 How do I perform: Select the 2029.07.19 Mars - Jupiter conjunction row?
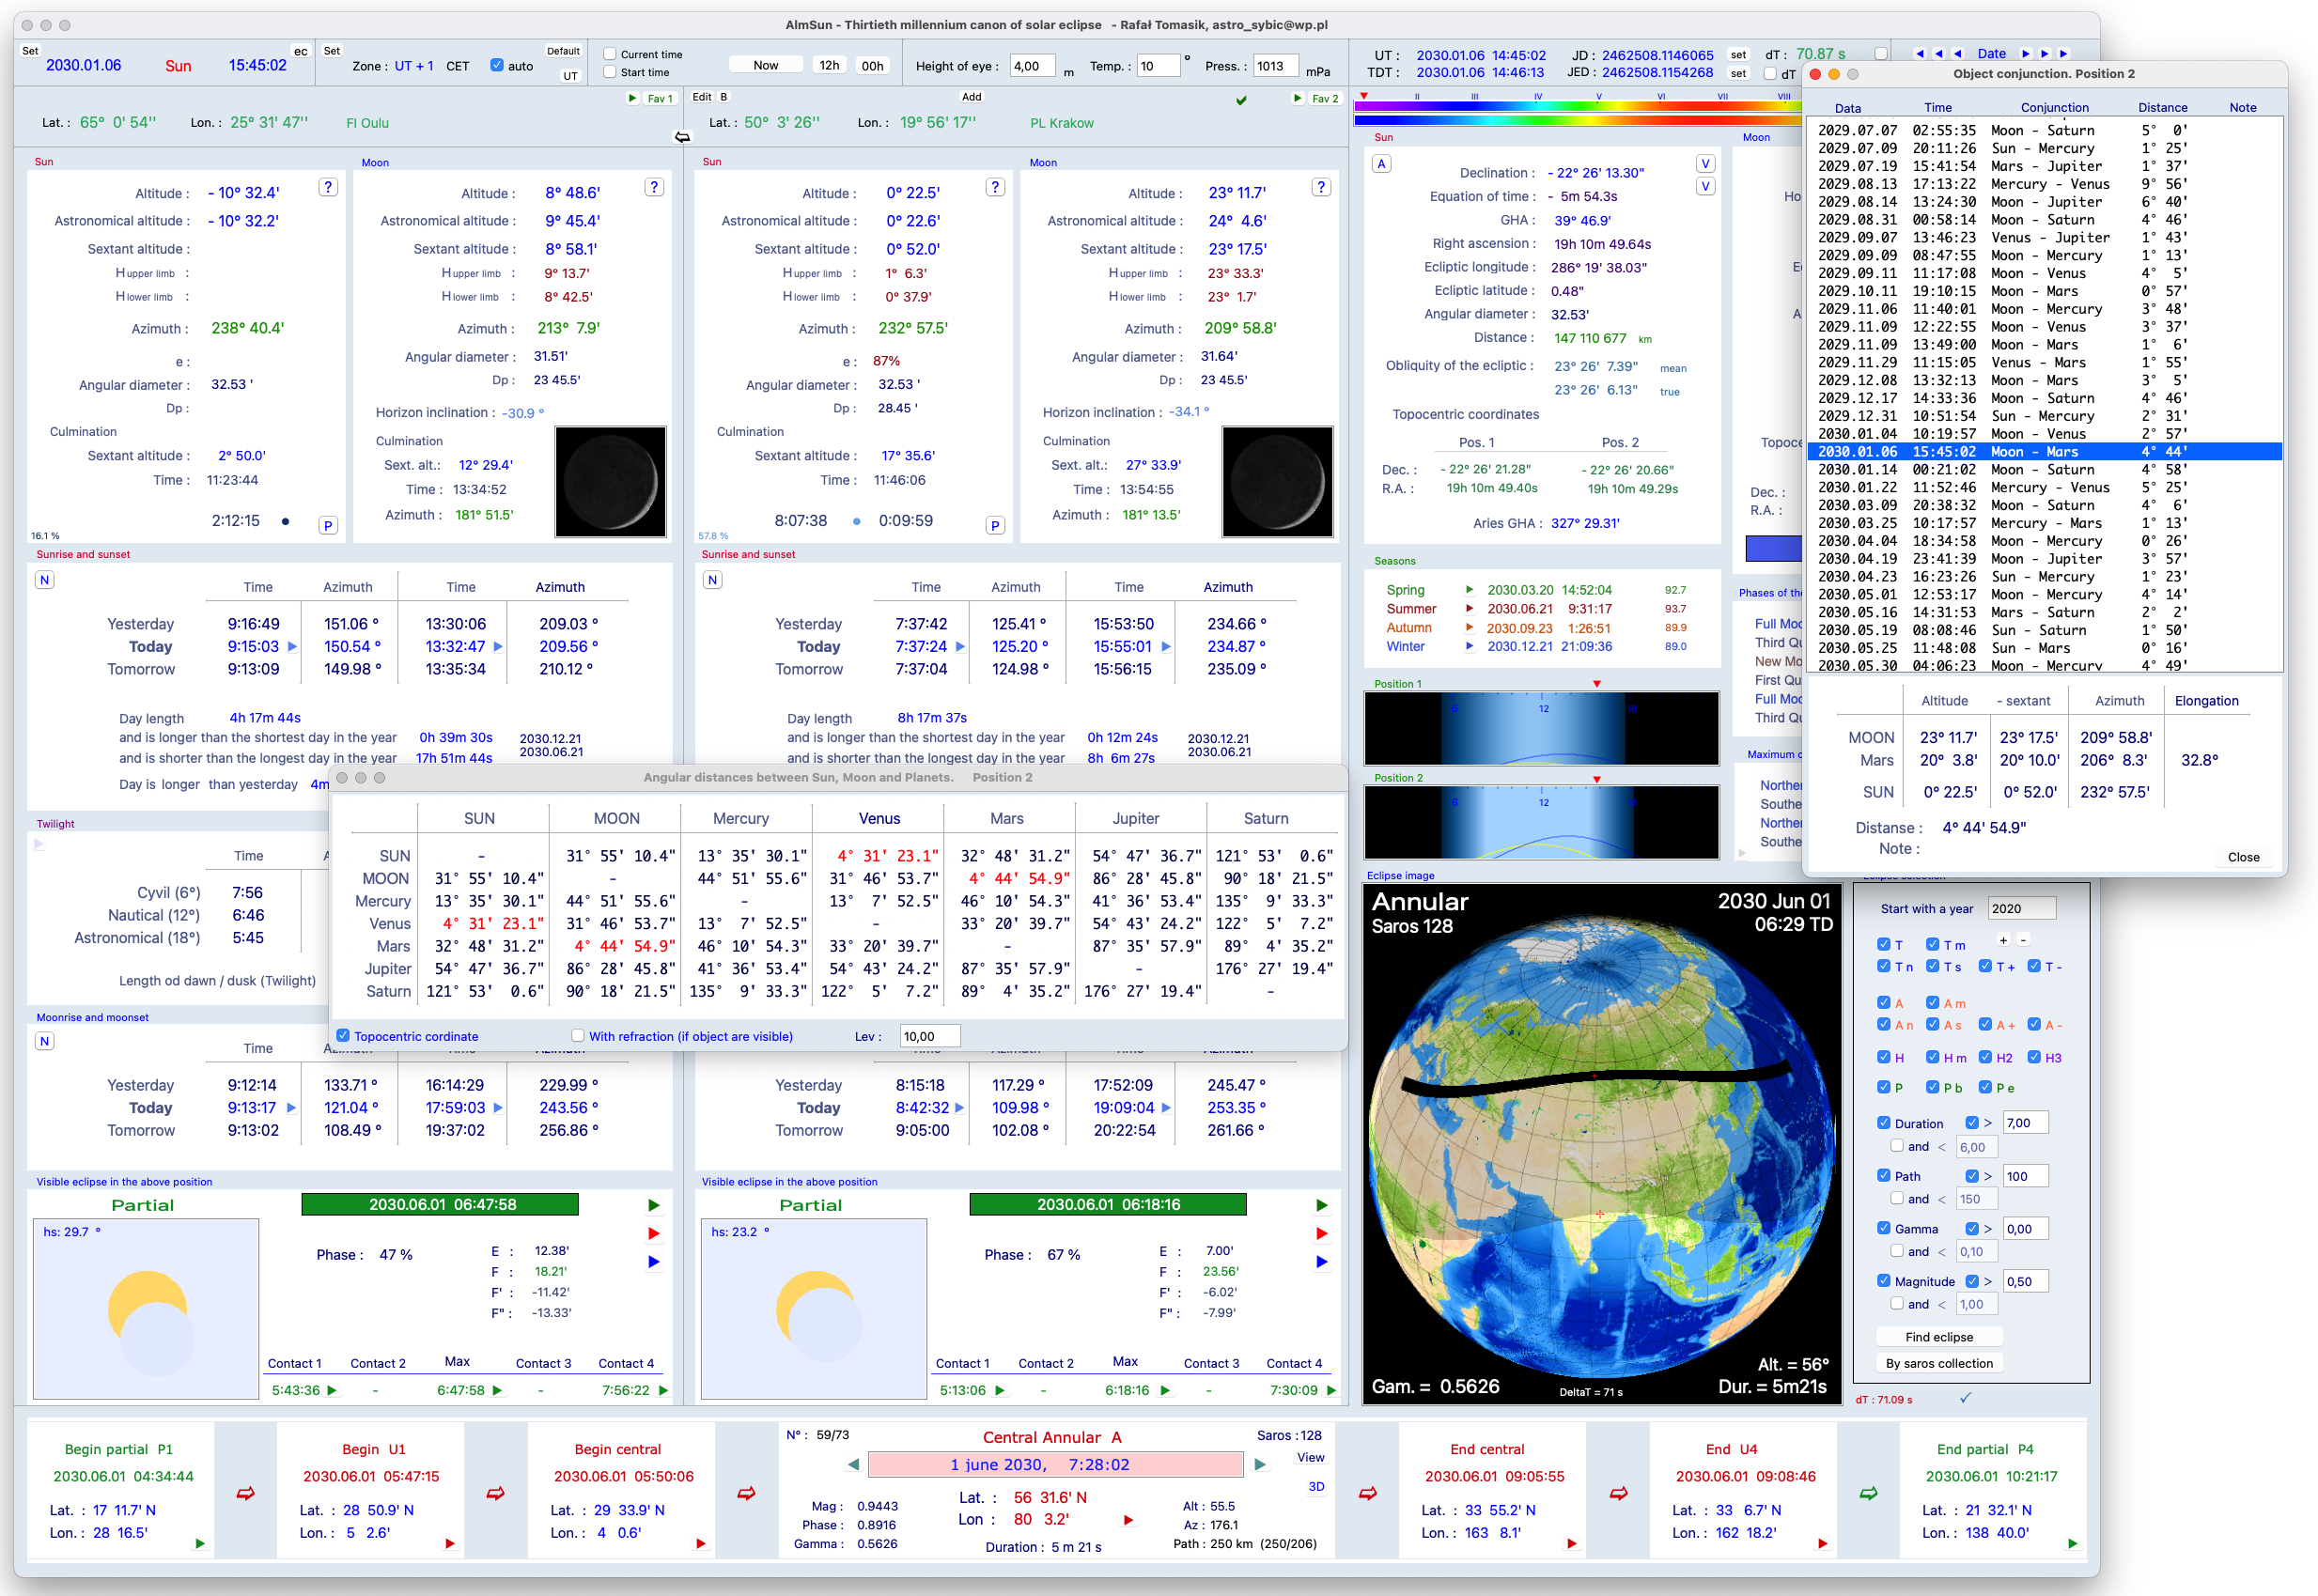2044,166
